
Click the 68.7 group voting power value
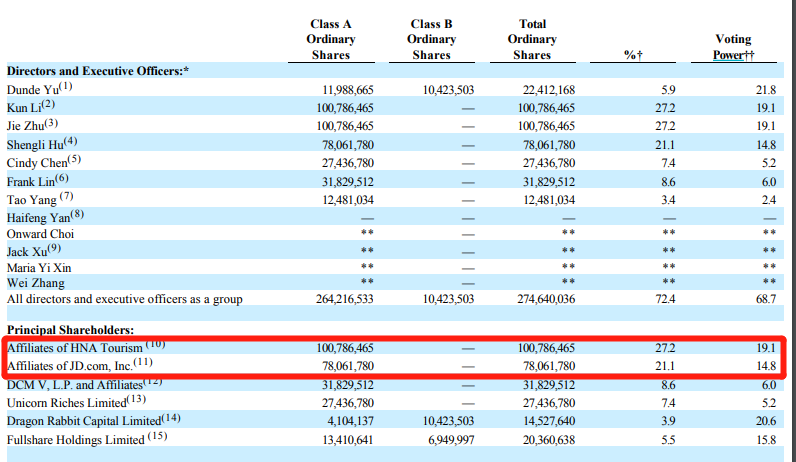[x=765, y=299]
